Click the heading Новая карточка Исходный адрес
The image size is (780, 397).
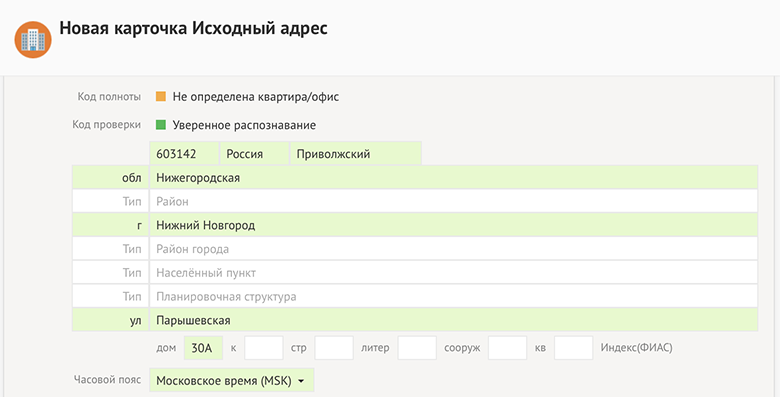[194, 28]
